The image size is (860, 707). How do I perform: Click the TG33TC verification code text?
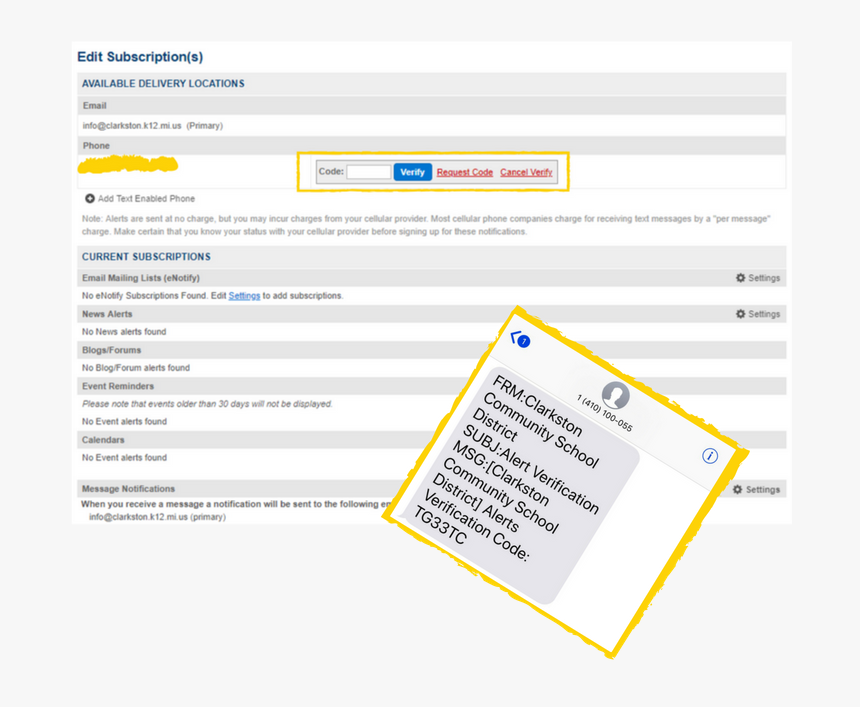point(440,525)
